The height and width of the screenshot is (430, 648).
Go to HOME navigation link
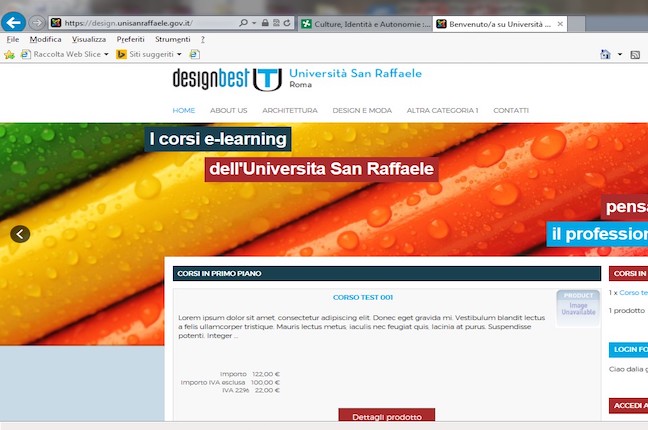(x=184, y=110)
